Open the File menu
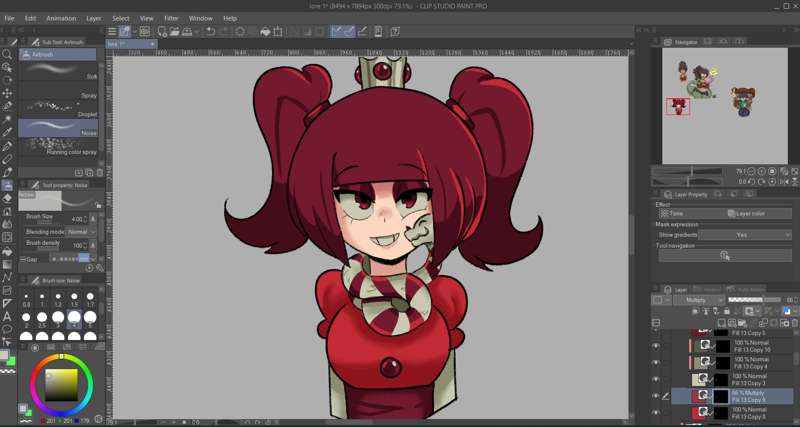The height and width of the screenshot is (427, 800). tap(9, 18)
